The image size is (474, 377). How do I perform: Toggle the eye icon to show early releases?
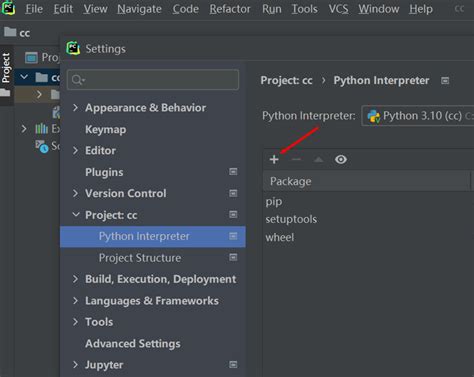point(341,160)
